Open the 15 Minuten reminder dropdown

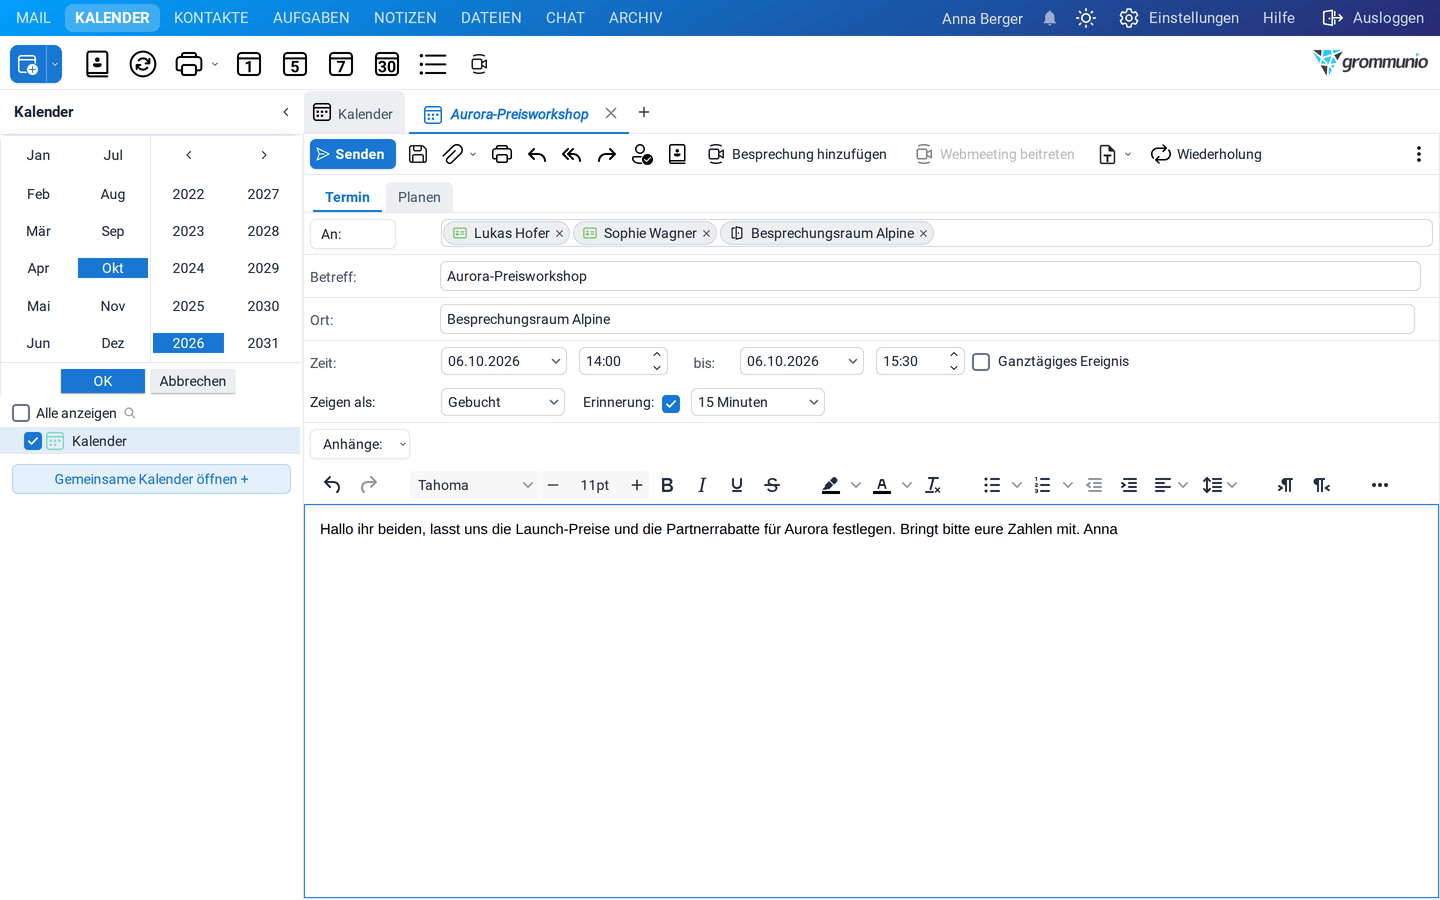[758, 402]
